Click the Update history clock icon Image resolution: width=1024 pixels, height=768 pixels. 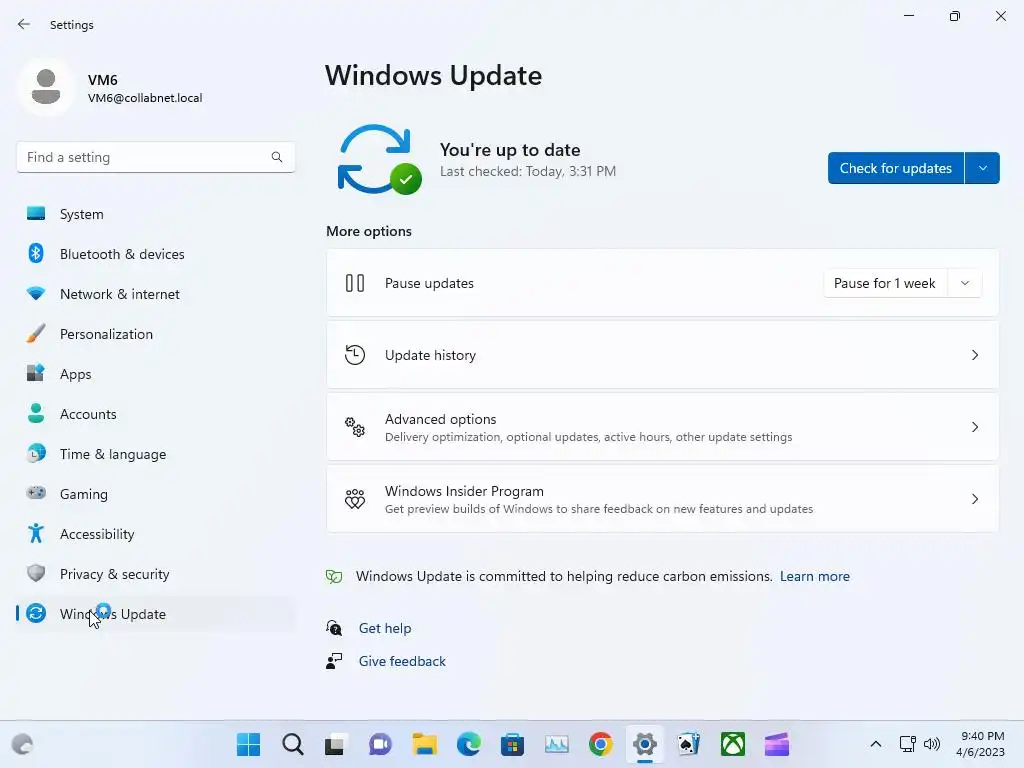[355, 355]
